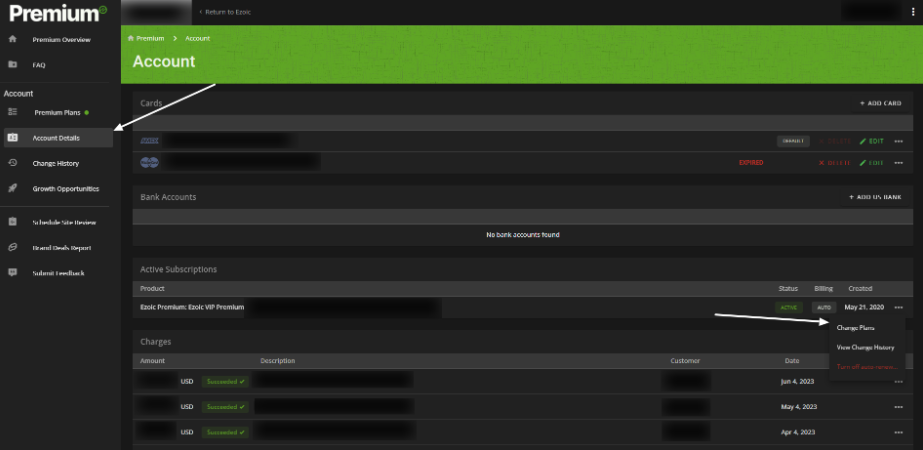
Task: Click the Growth Opportunities rocket icon
Action: tap(12, 188)
